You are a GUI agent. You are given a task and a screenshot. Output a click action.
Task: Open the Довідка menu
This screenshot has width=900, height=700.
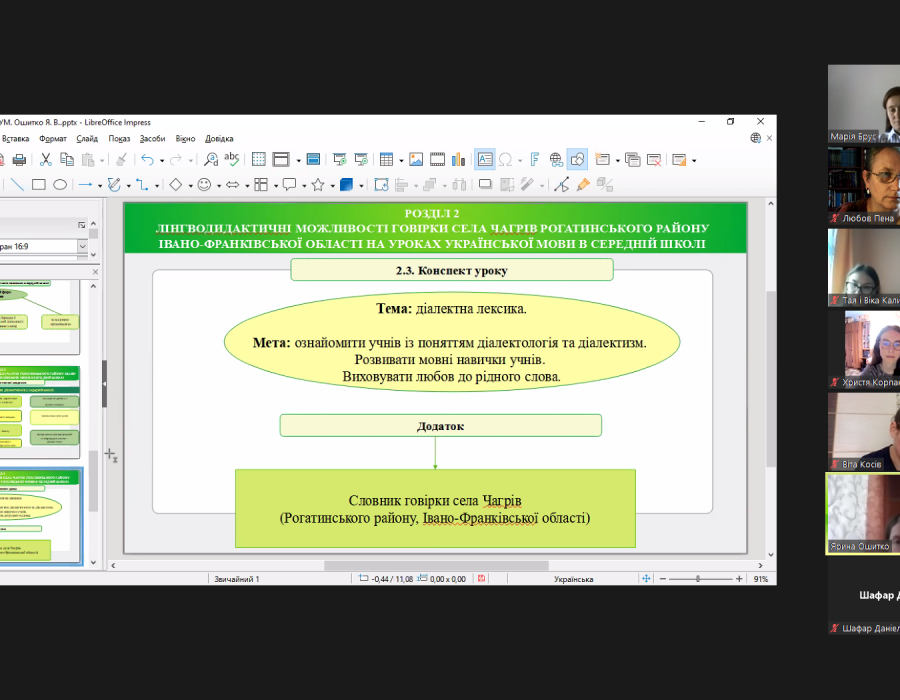[x=219, y=138]
